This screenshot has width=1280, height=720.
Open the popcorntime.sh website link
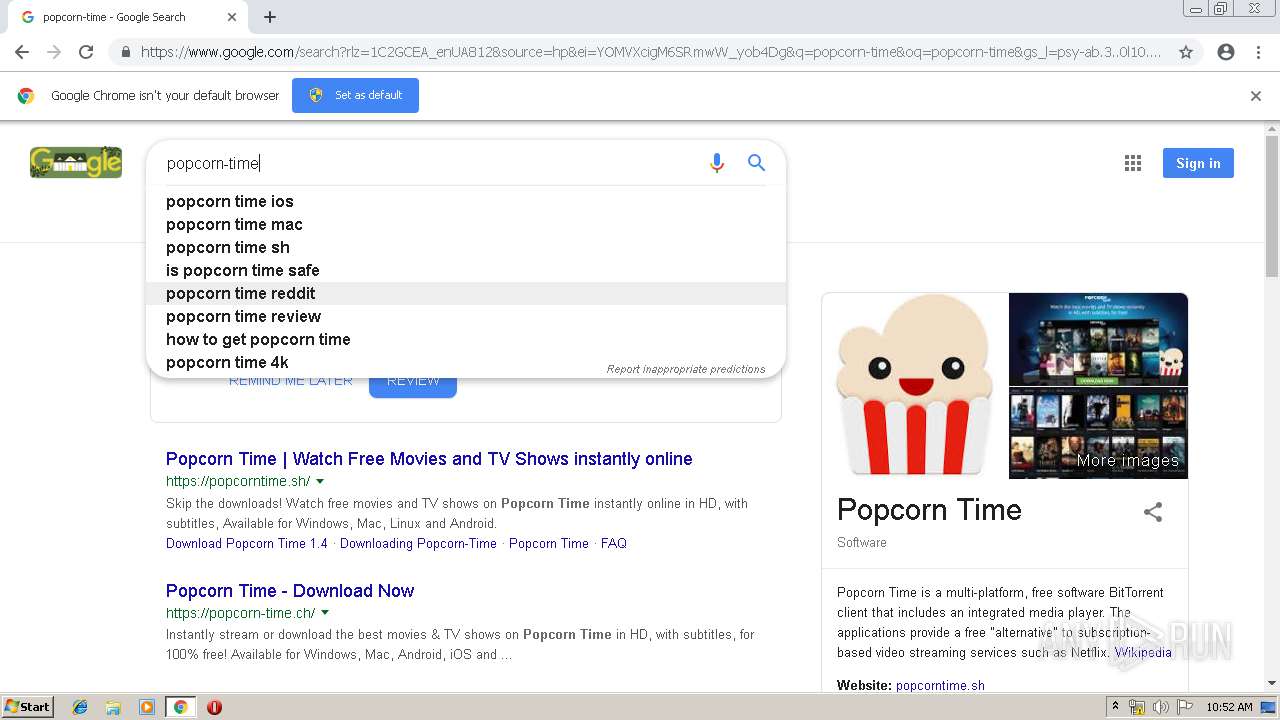(x=940, y=685)
